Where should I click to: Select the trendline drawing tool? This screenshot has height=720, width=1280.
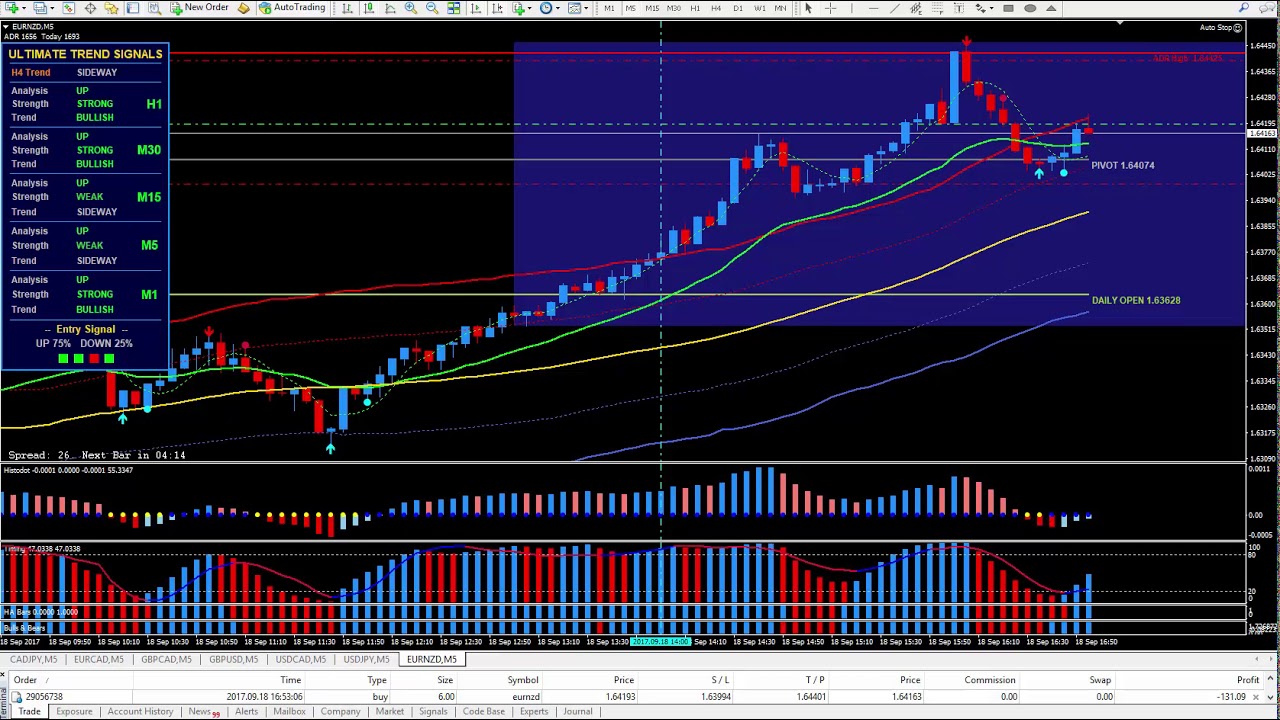pyautogui.click(x=895, y=8)
